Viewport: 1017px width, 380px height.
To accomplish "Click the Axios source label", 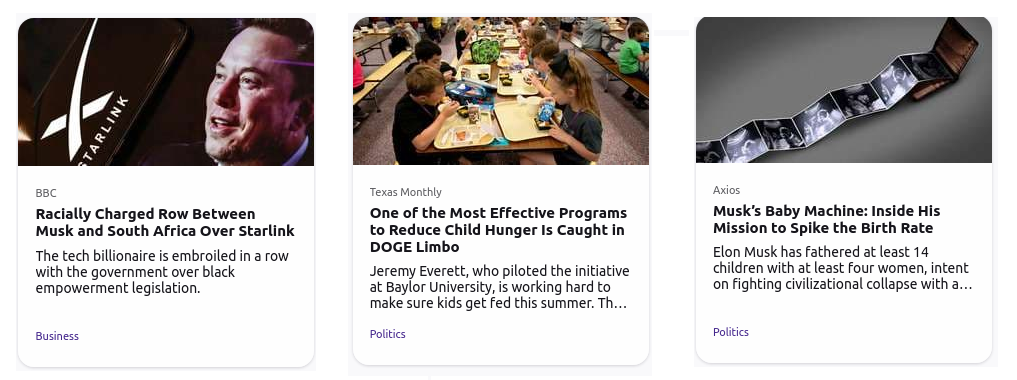I will pos(726,190).
